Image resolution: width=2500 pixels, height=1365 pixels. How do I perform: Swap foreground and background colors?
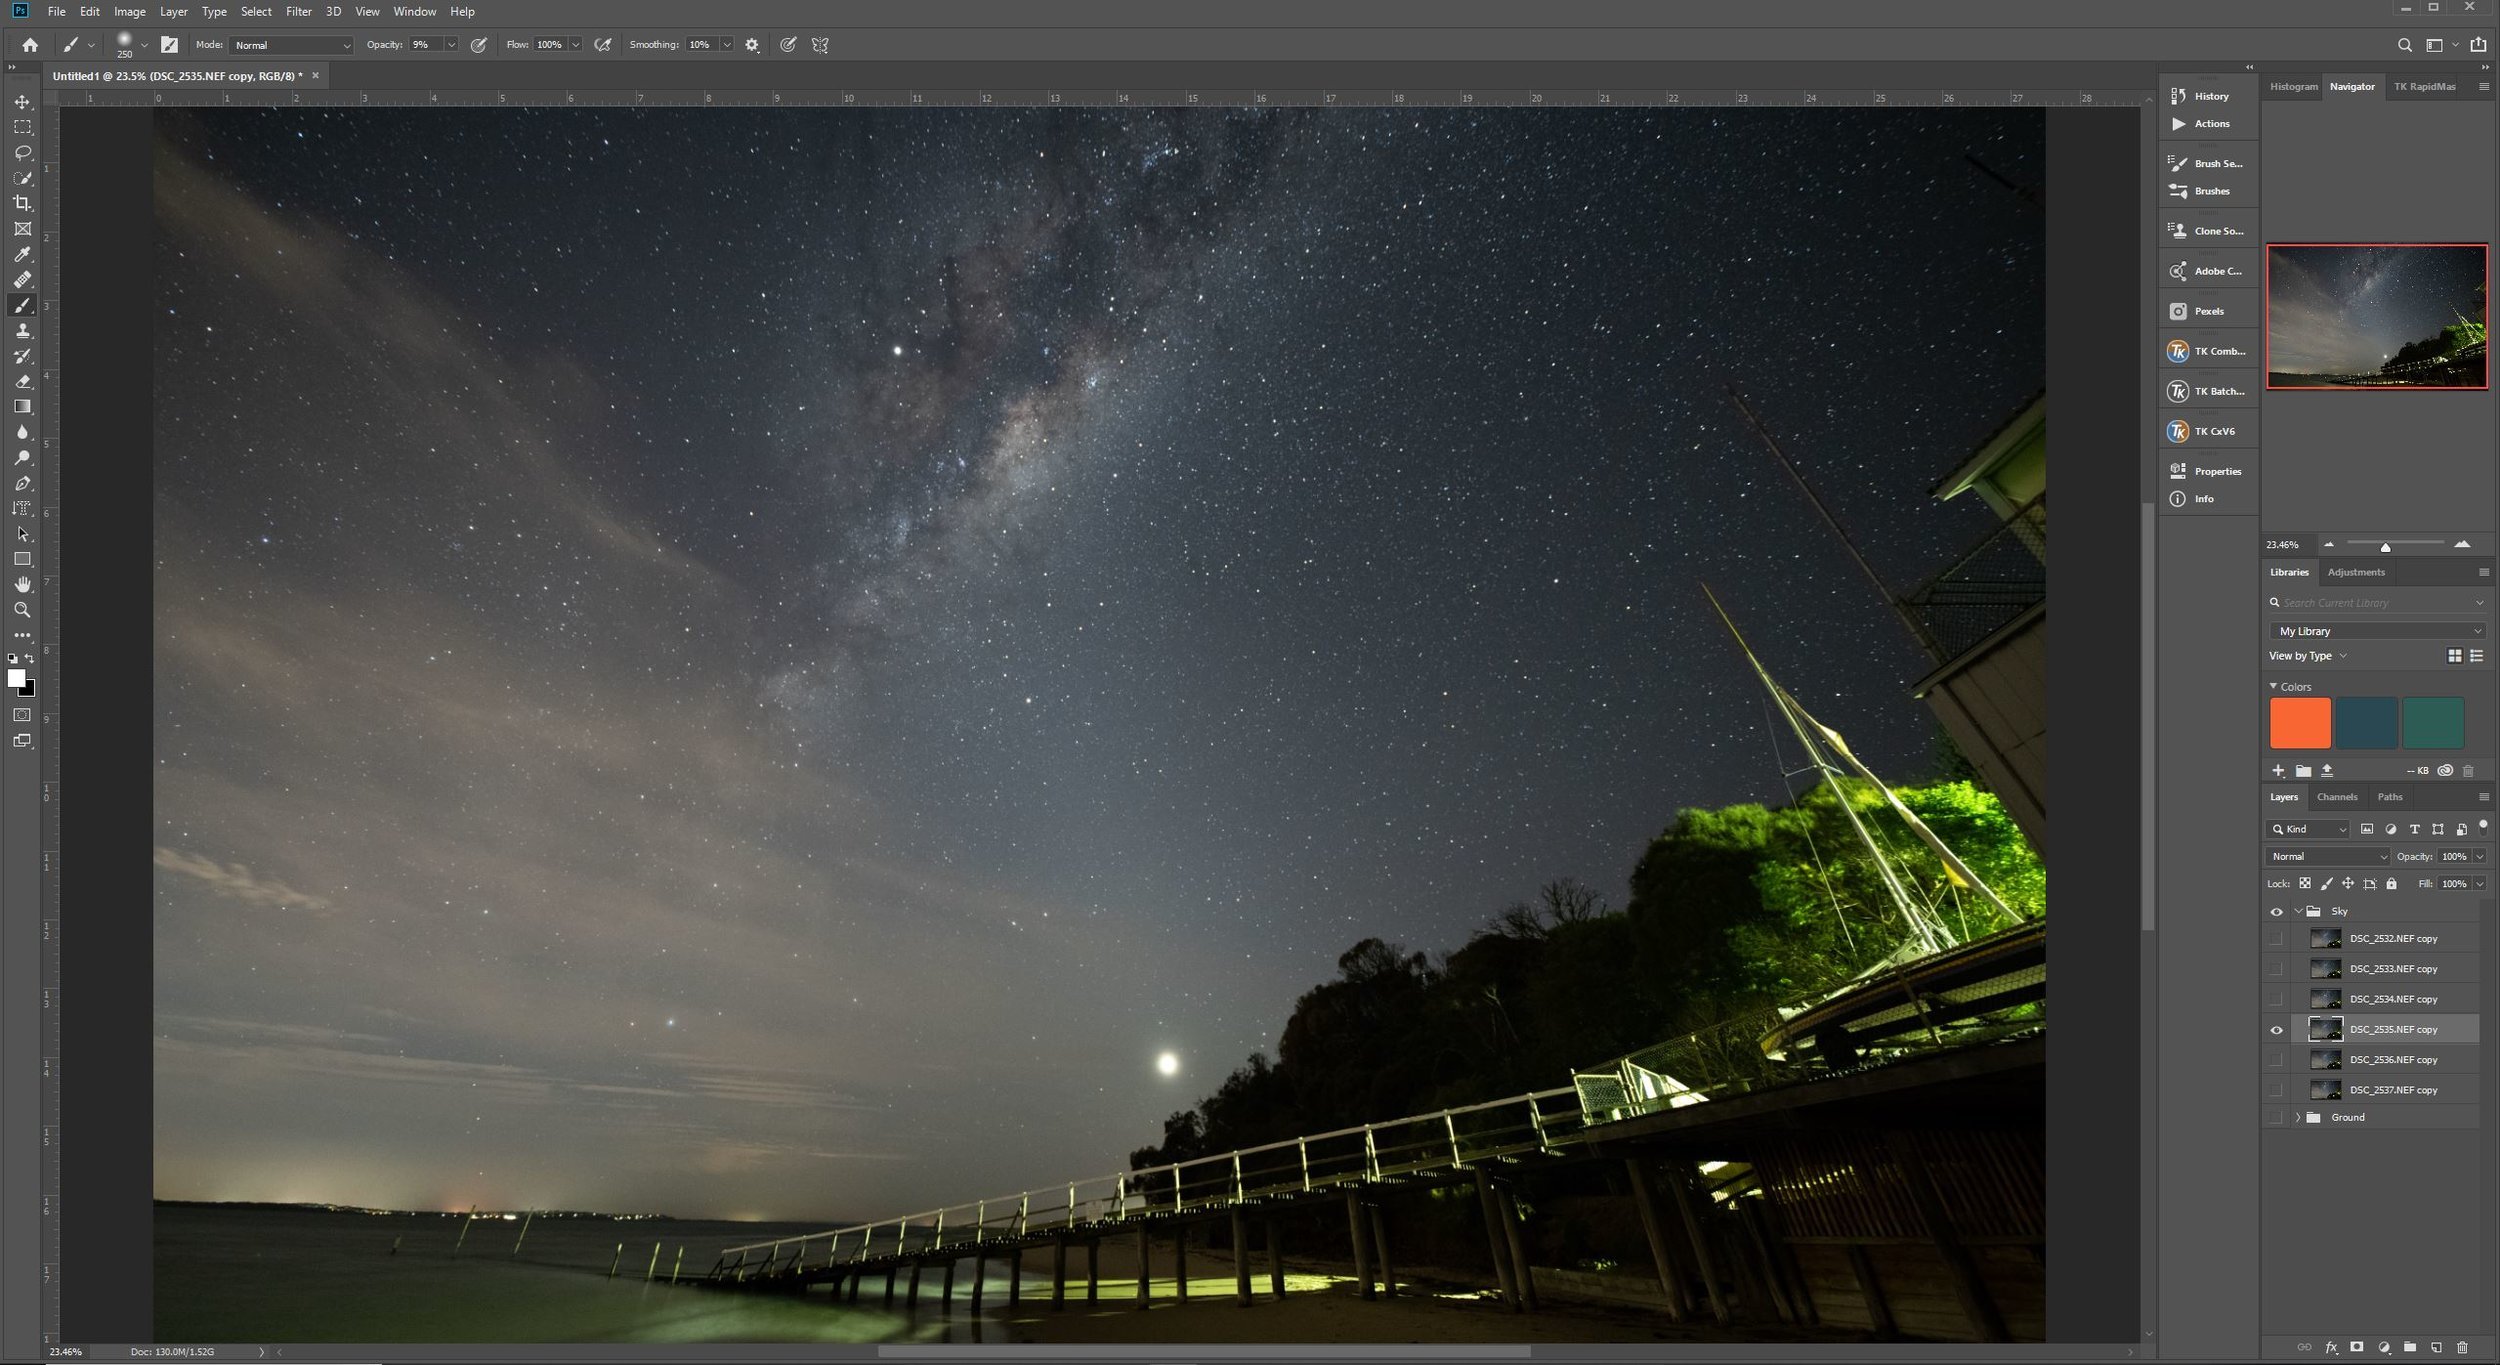point(30,659)
